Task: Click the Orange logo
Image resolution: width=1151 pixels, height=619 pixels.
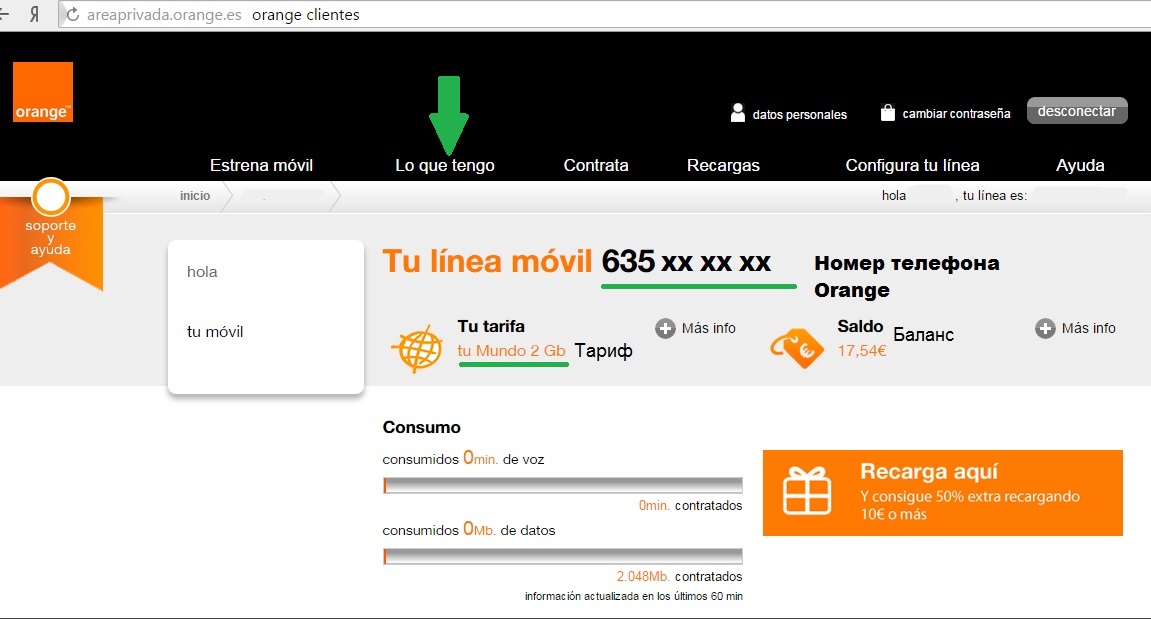Action: (x=43, y=92)
